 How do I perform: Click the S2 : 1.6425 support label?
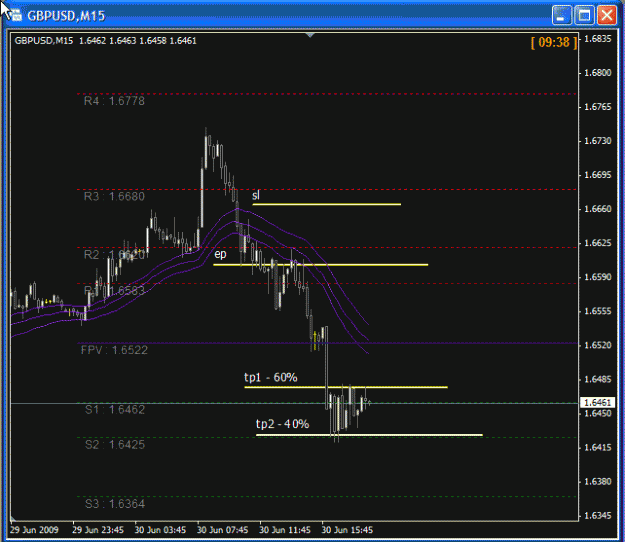tap(115, 445)
